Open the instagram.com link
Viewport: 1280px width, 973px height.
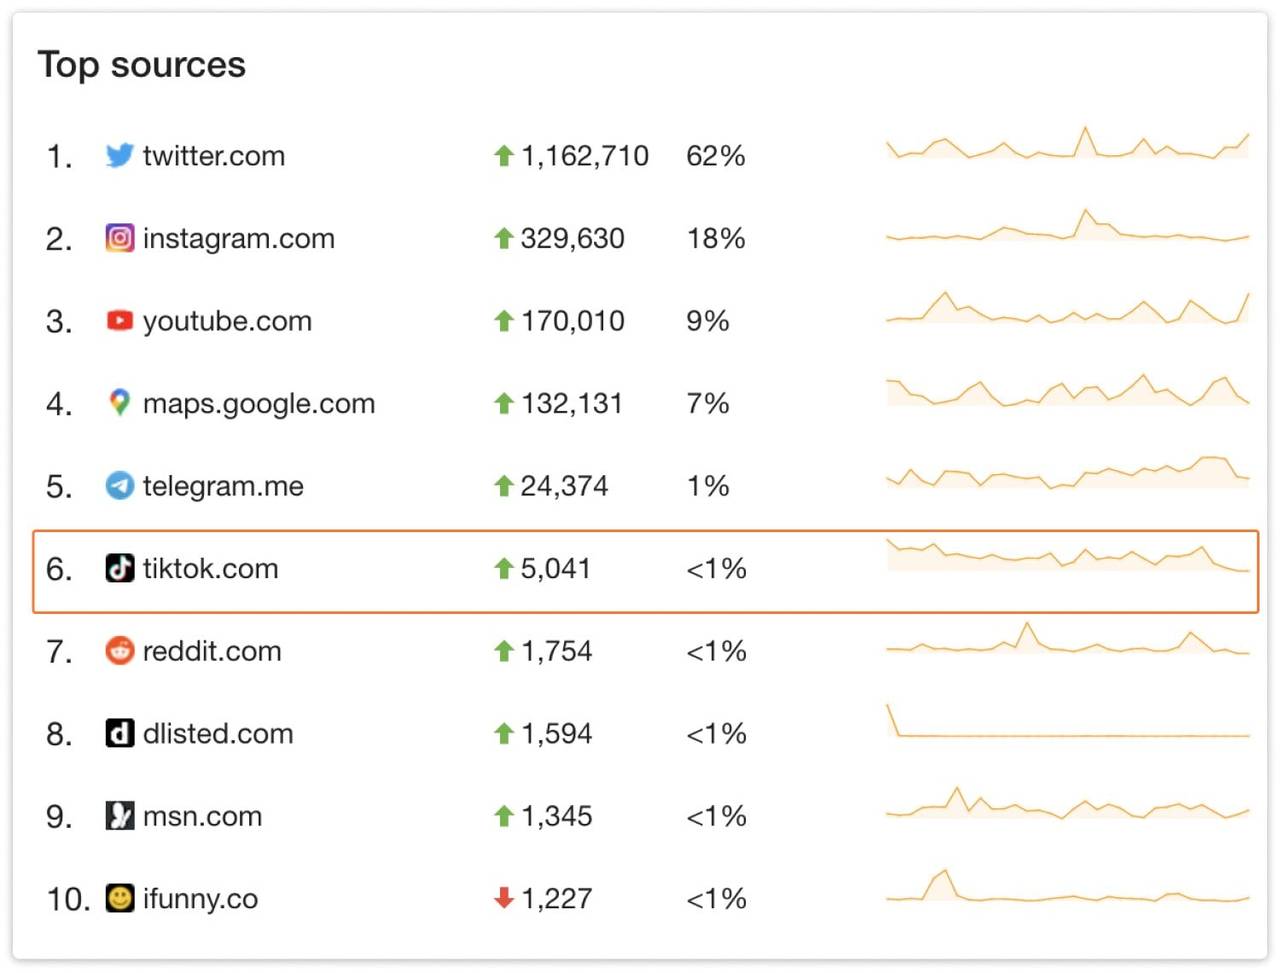pyautogui.click(x=240, y=238)
